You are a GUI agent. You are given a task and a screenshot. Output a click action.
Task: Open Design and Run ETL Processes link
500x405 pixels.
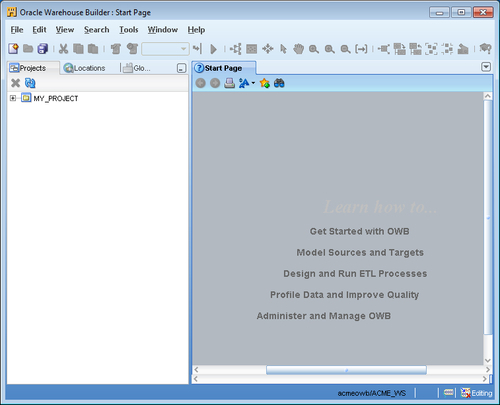pos(355,274)
